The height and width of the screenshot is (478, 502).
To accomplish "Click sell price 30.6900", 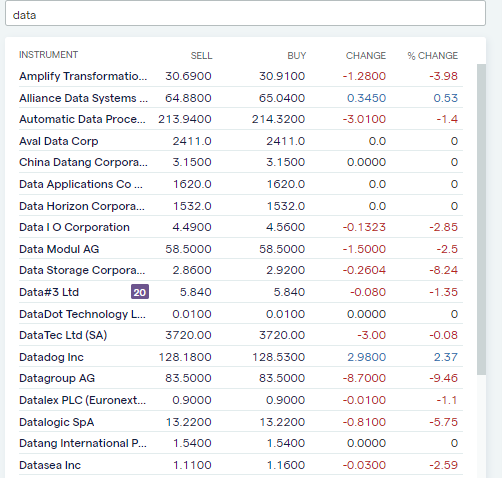I will tap(188, 76).
